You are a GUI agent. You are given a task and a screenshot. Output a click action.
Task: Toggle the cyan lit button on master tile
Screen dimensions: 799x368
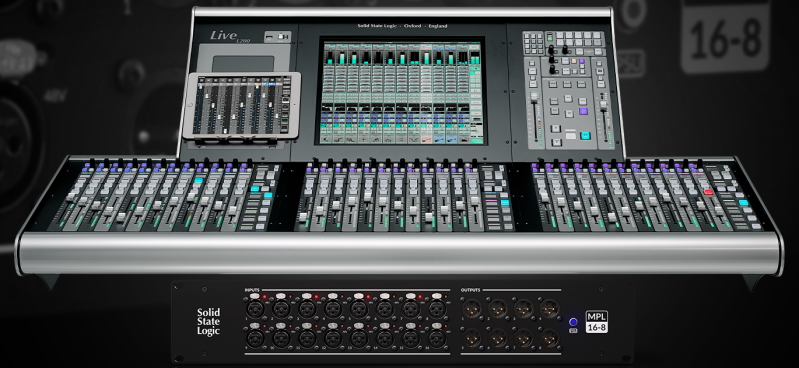click(585, 136)
